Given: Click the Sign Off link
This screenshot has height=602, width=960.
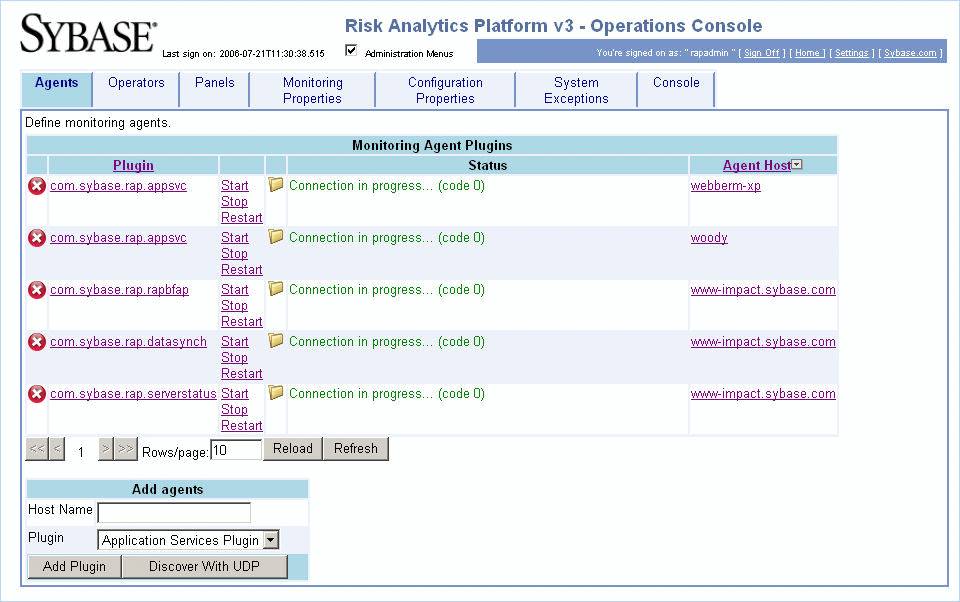Looking at the screenshot, I should (x=762, y=53).
